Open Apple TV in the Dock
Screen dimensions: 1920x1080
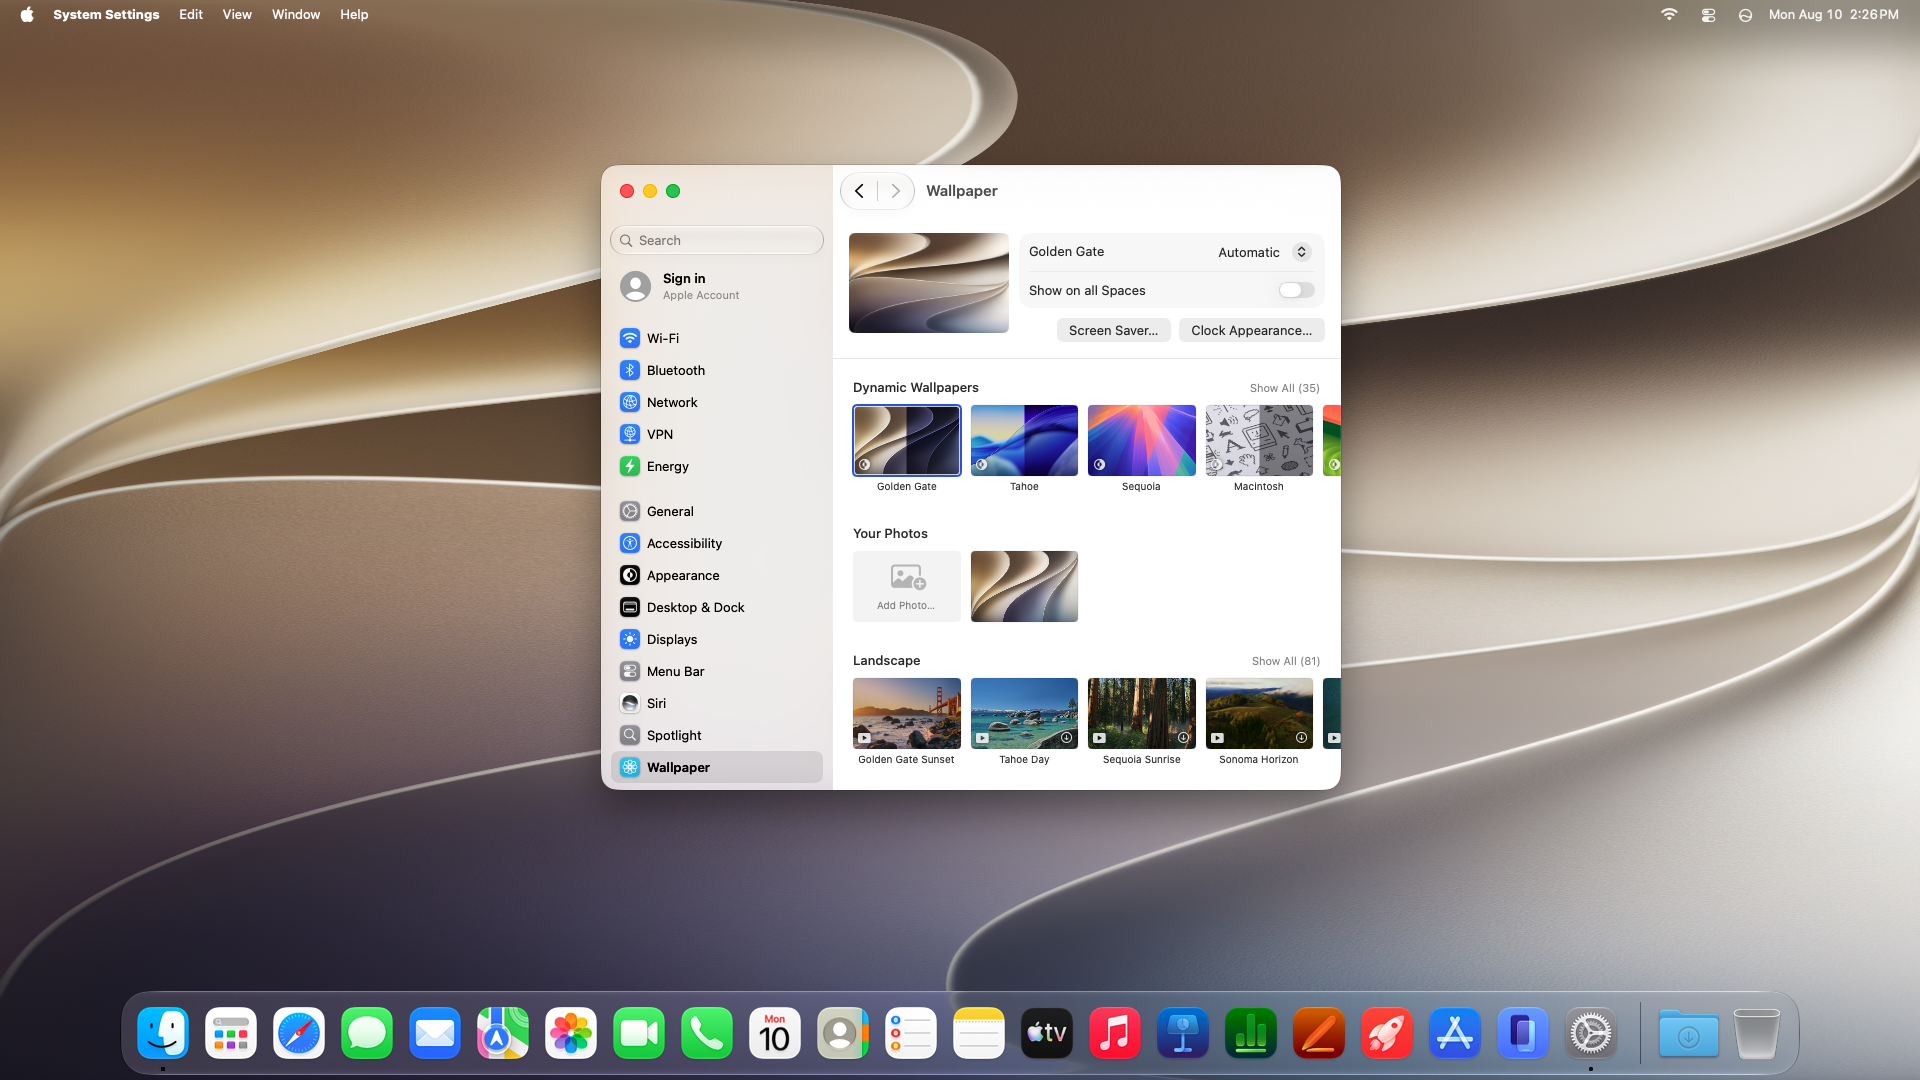point(1047,1033)
